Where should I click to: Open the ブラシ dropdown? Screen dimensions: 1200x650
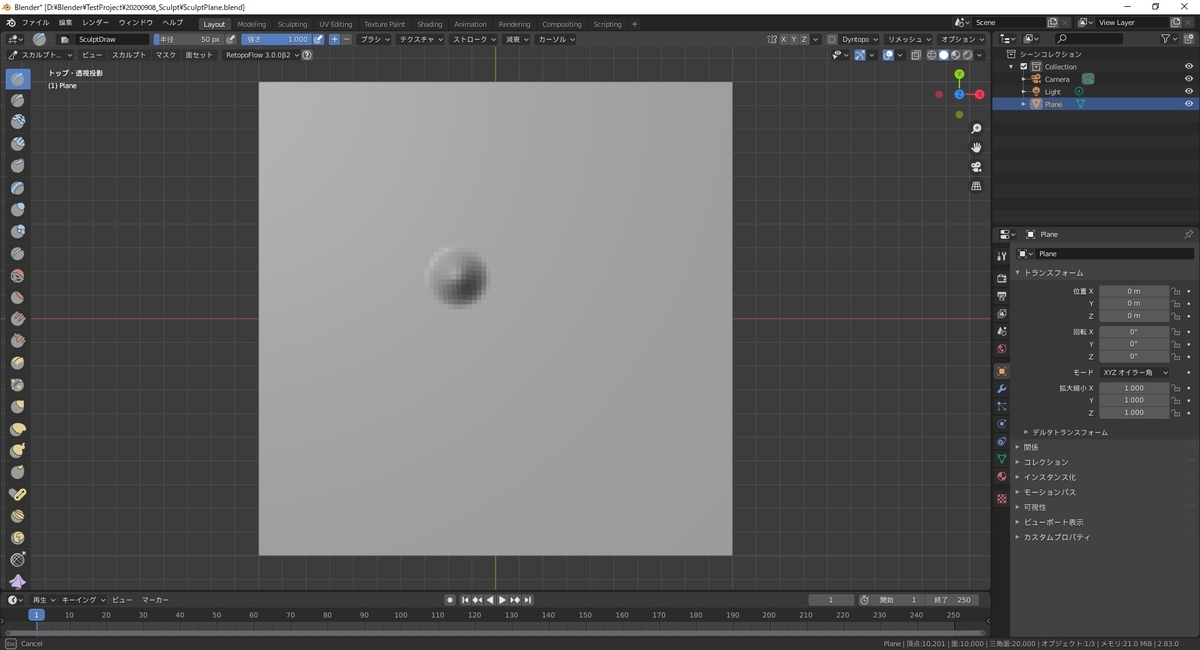(375, 39)
